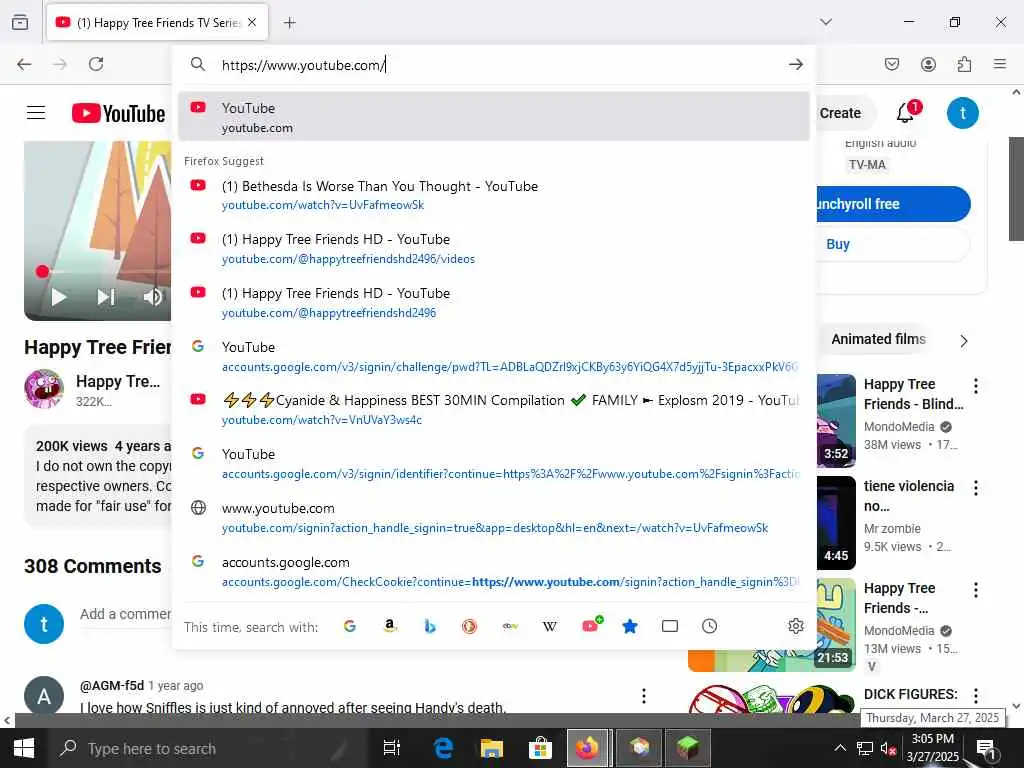Open options for Happy Tree Friends - Blind video
Image resolution: width=1024 pixels, height=768 pixels.
[x=976, y=386]
